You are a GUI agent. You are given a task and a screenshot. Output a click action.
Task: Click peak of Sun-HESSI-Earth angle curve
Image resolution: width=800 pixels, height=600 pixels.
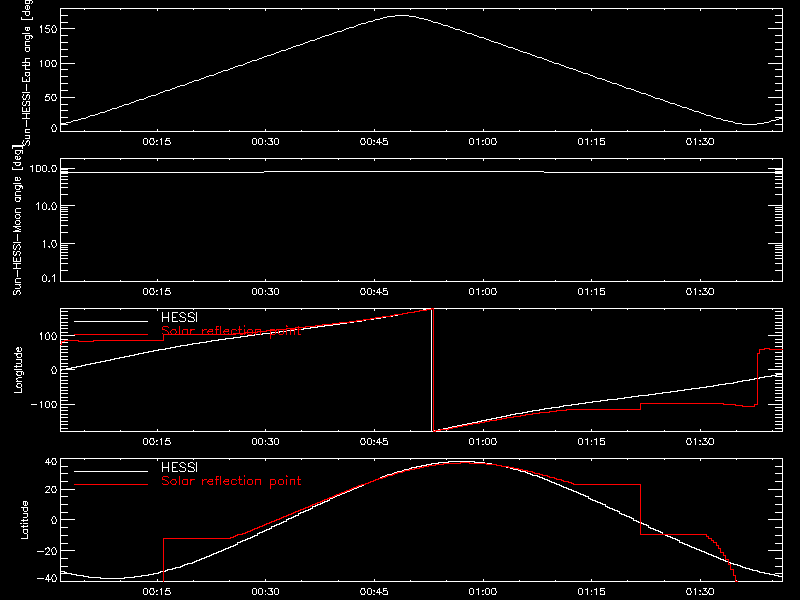pyautogui.click(x=403, y=16)
